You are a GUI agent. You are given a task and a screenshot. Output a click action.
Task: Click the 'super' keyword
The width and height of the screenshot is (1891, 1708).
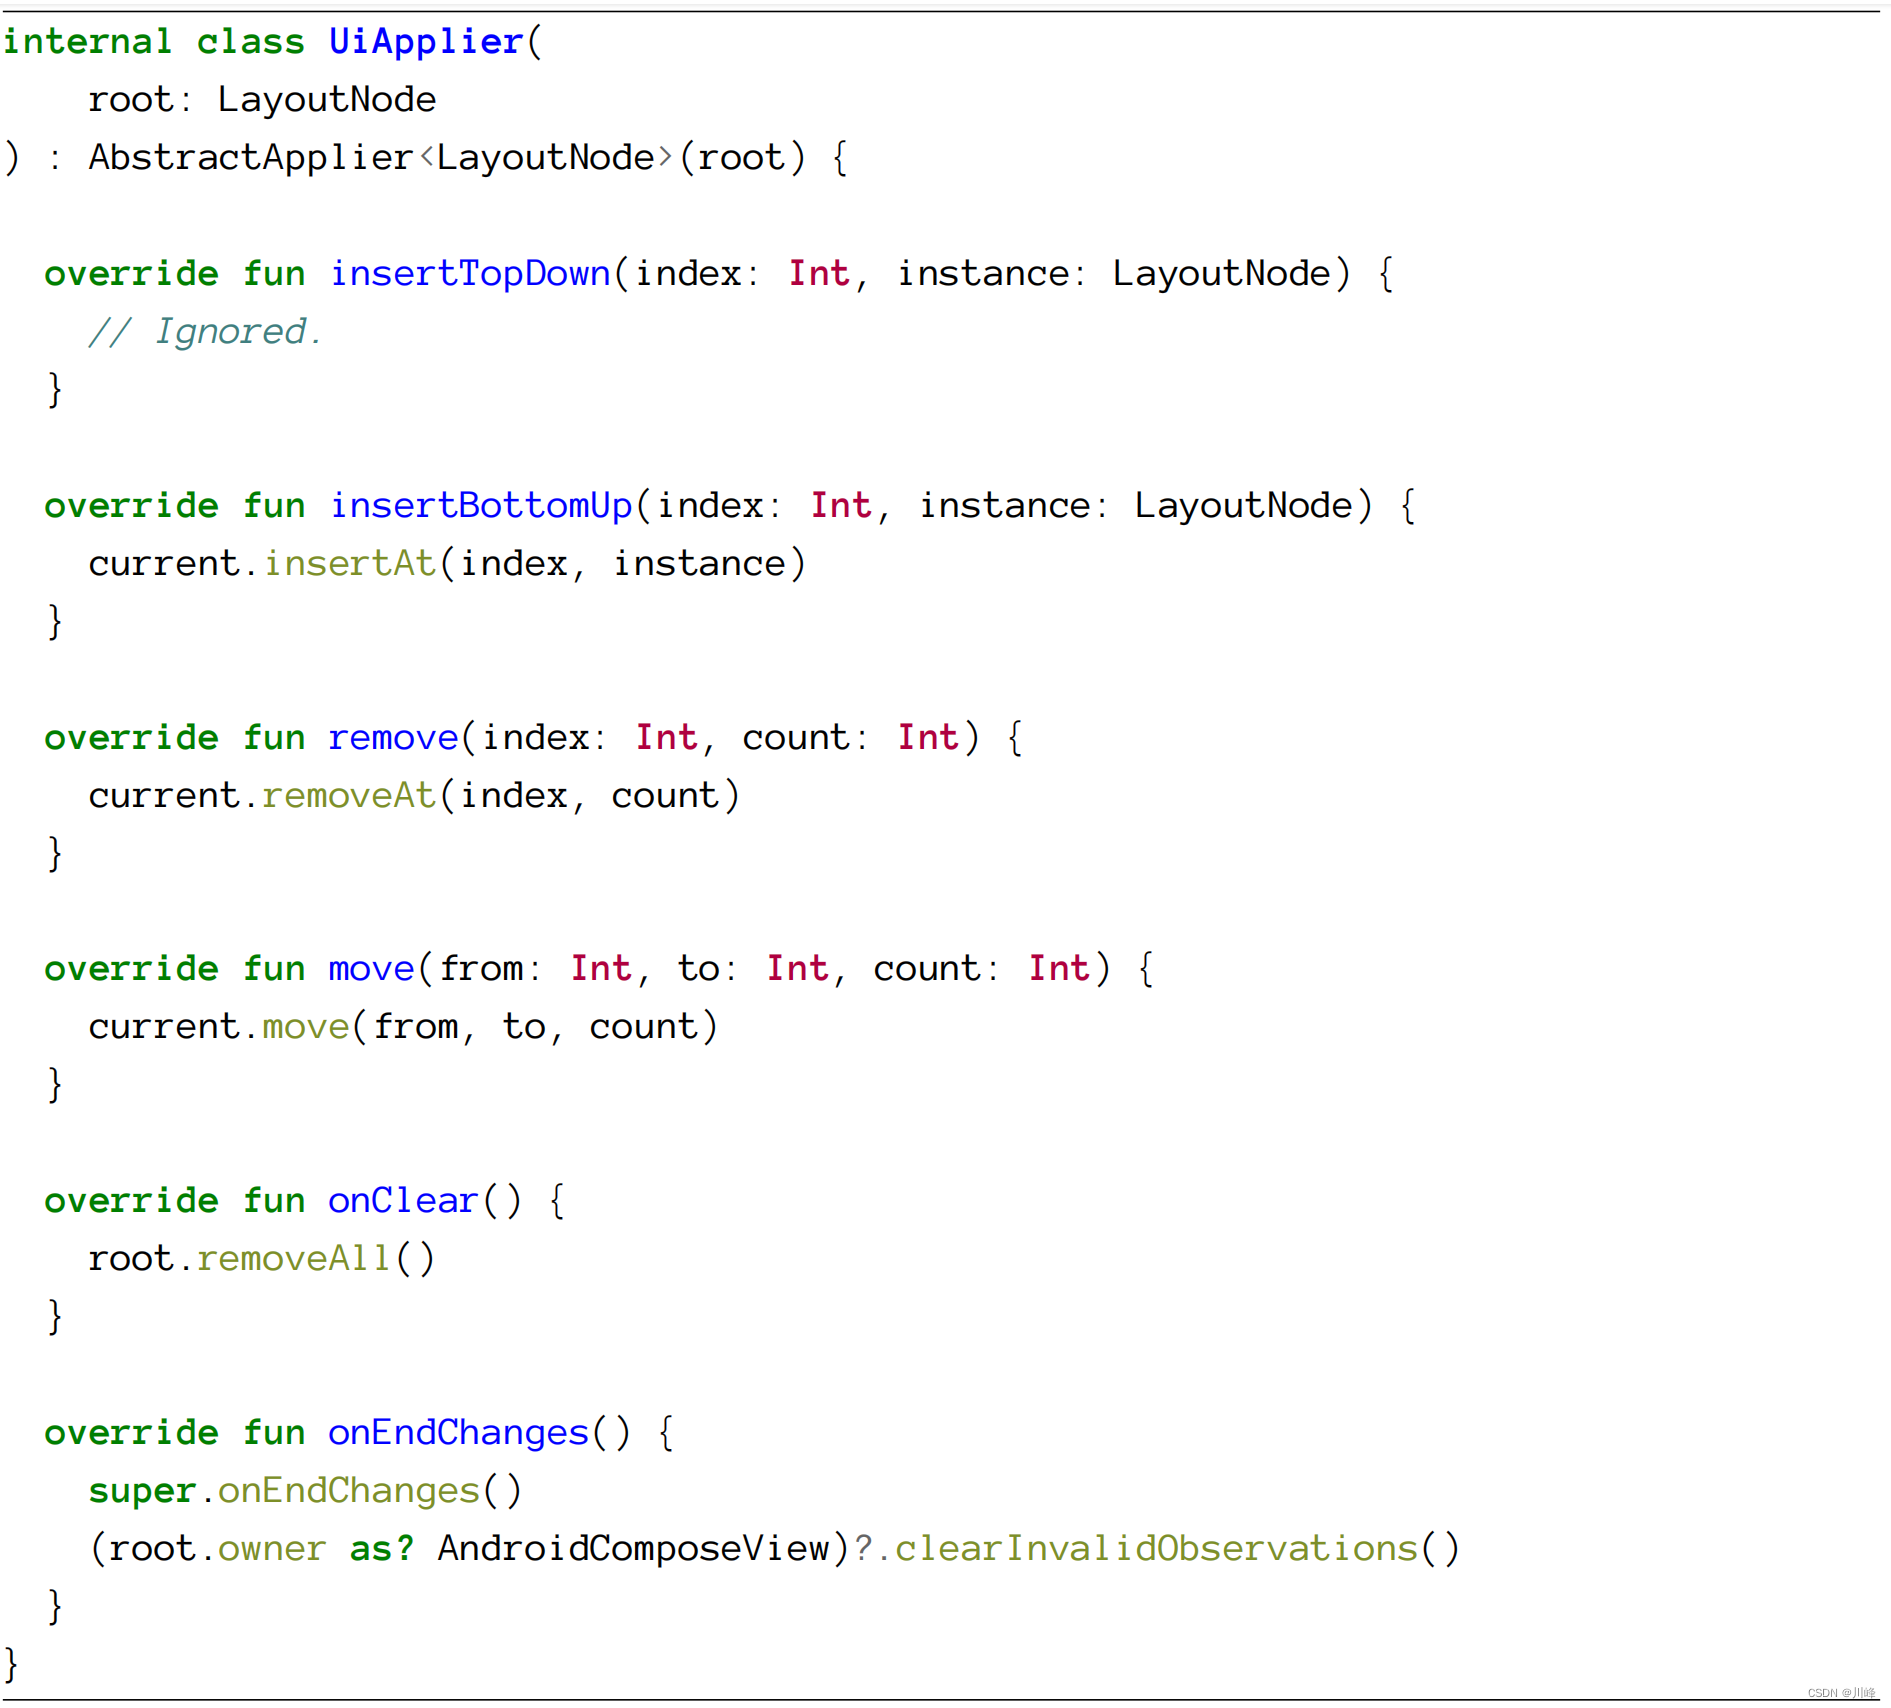pyautogui.click(x=142, y=1491)
